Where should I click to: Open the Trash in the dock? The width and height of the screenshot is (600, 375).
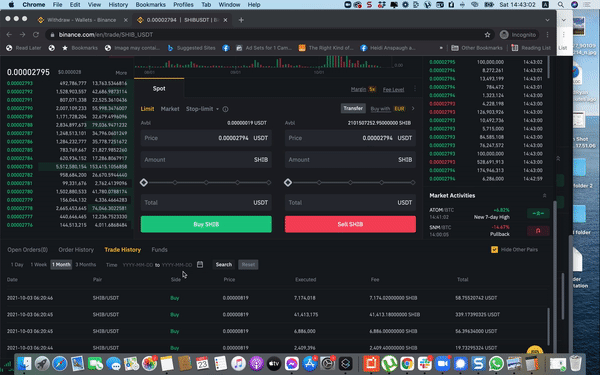pyautogui.click(x=575, y=363)
